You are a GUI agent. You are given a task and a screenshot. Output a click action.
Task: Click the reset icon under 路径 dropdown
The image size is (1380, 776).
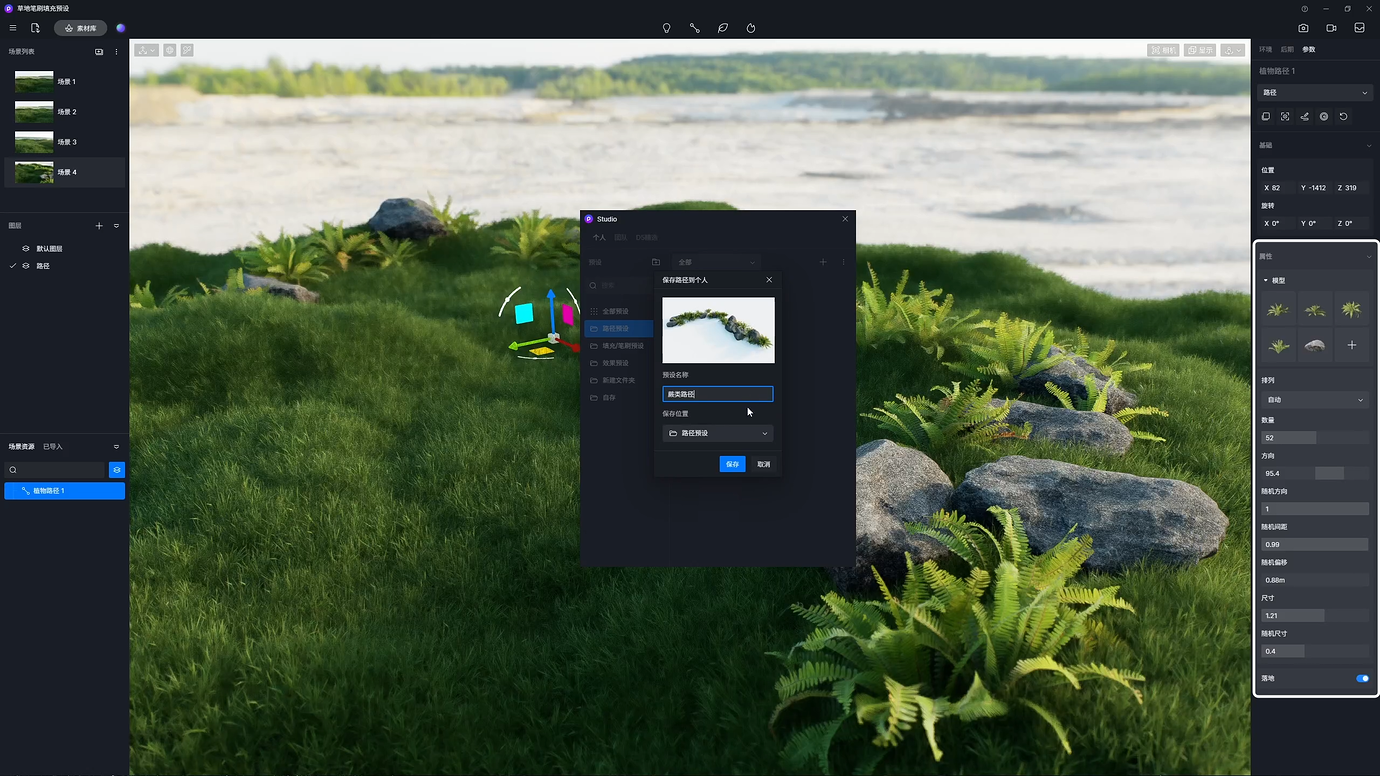click(1343, 117)
